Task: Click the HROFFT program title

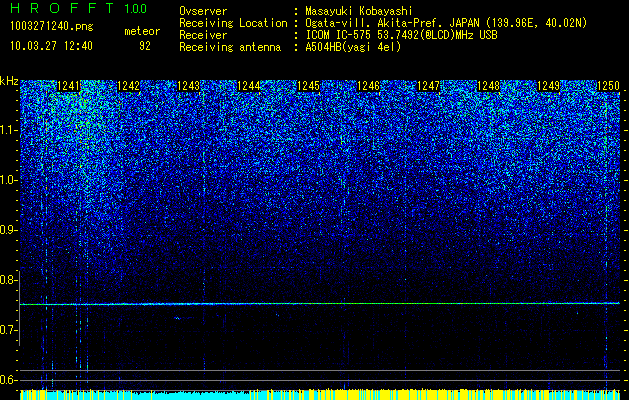Action: (62, 8)
